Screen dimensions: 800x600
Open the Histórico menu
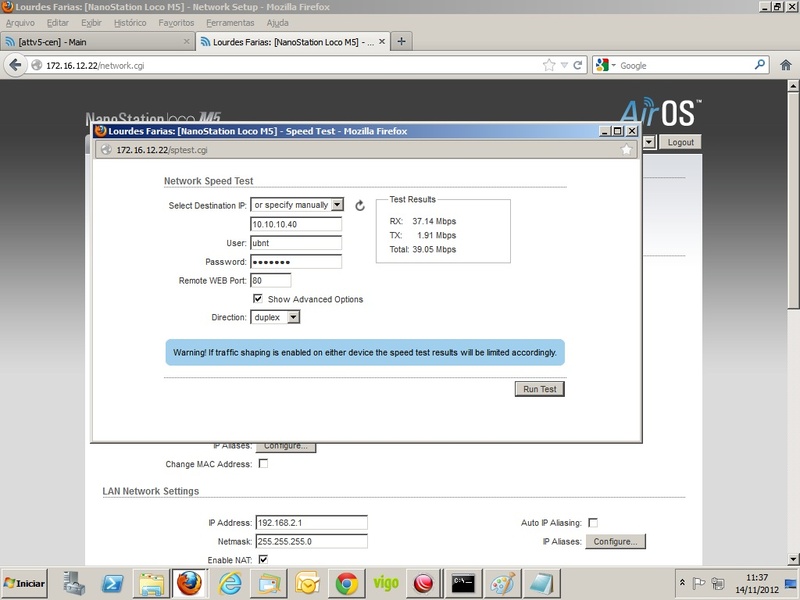click(130, 23)
